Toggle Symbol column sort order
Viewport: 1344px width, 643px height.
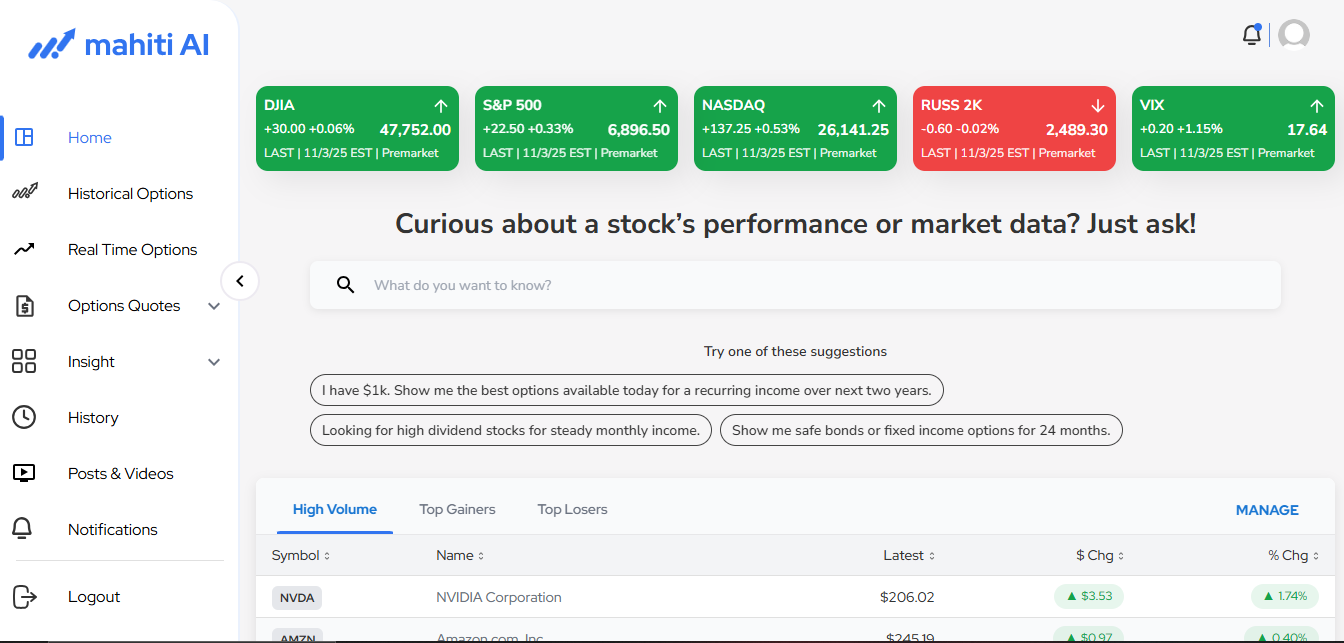327,555
